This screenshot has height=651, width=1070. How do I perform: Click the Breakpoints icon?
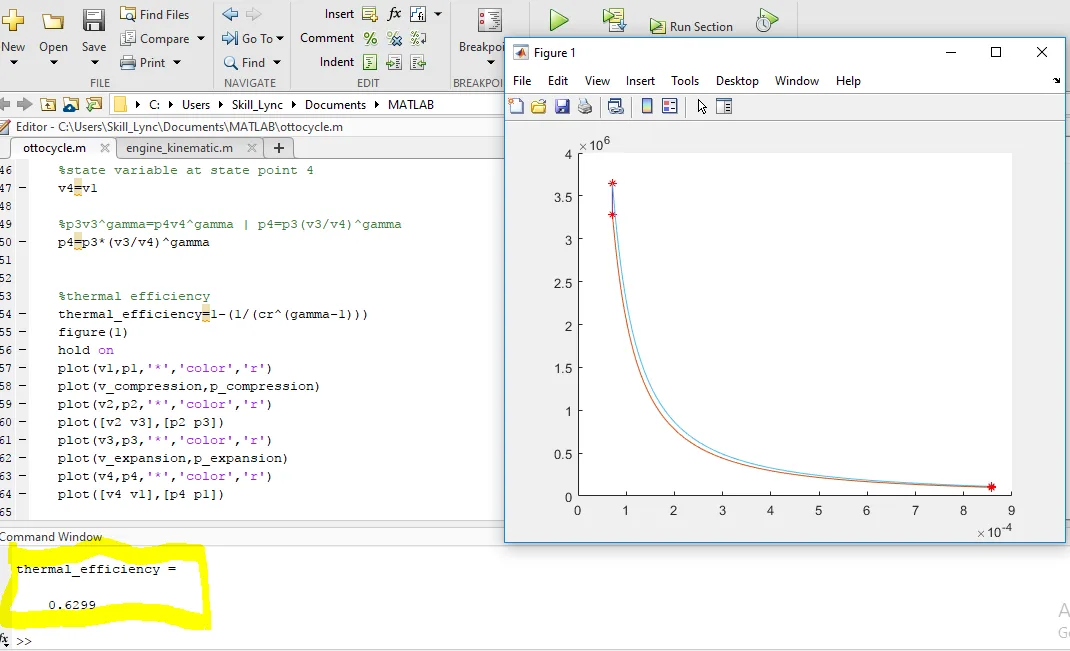(x=489, y=21)
